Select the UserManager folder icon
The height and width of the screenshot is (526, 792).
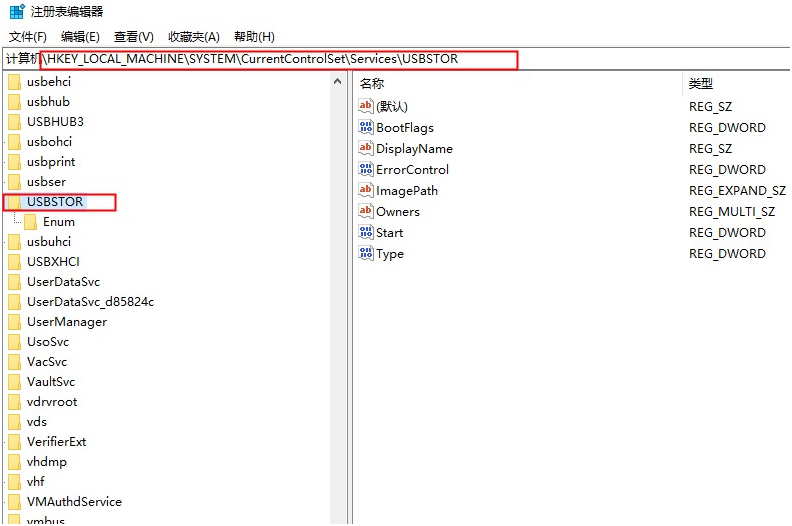click(15, 322)
